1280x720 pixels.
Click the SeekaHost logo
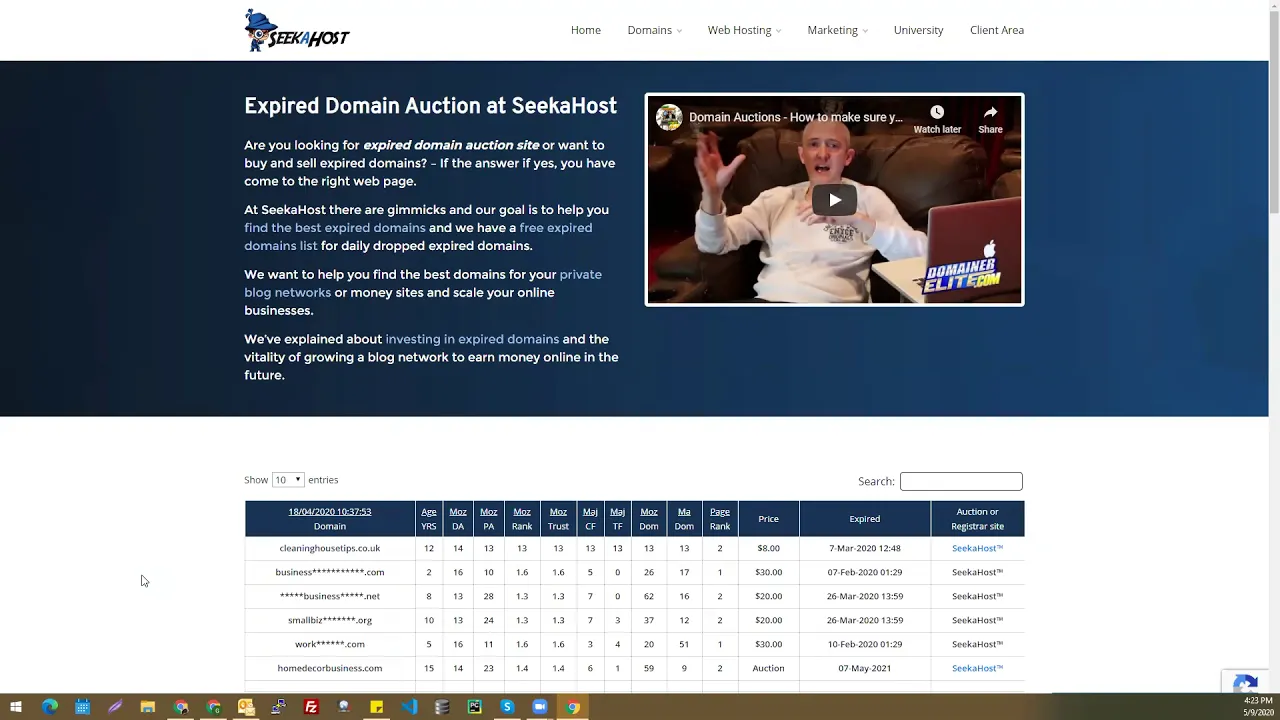(x=297, y=30)
